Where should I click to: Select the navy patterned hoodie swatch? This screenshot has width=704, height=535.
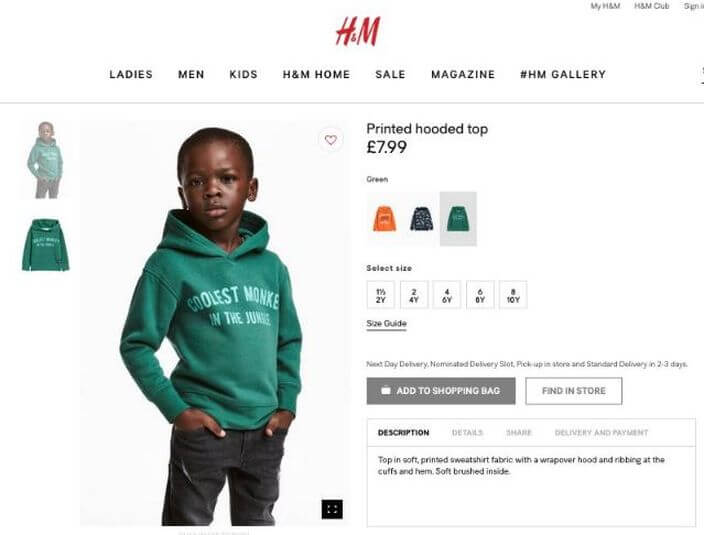(421, 219)
